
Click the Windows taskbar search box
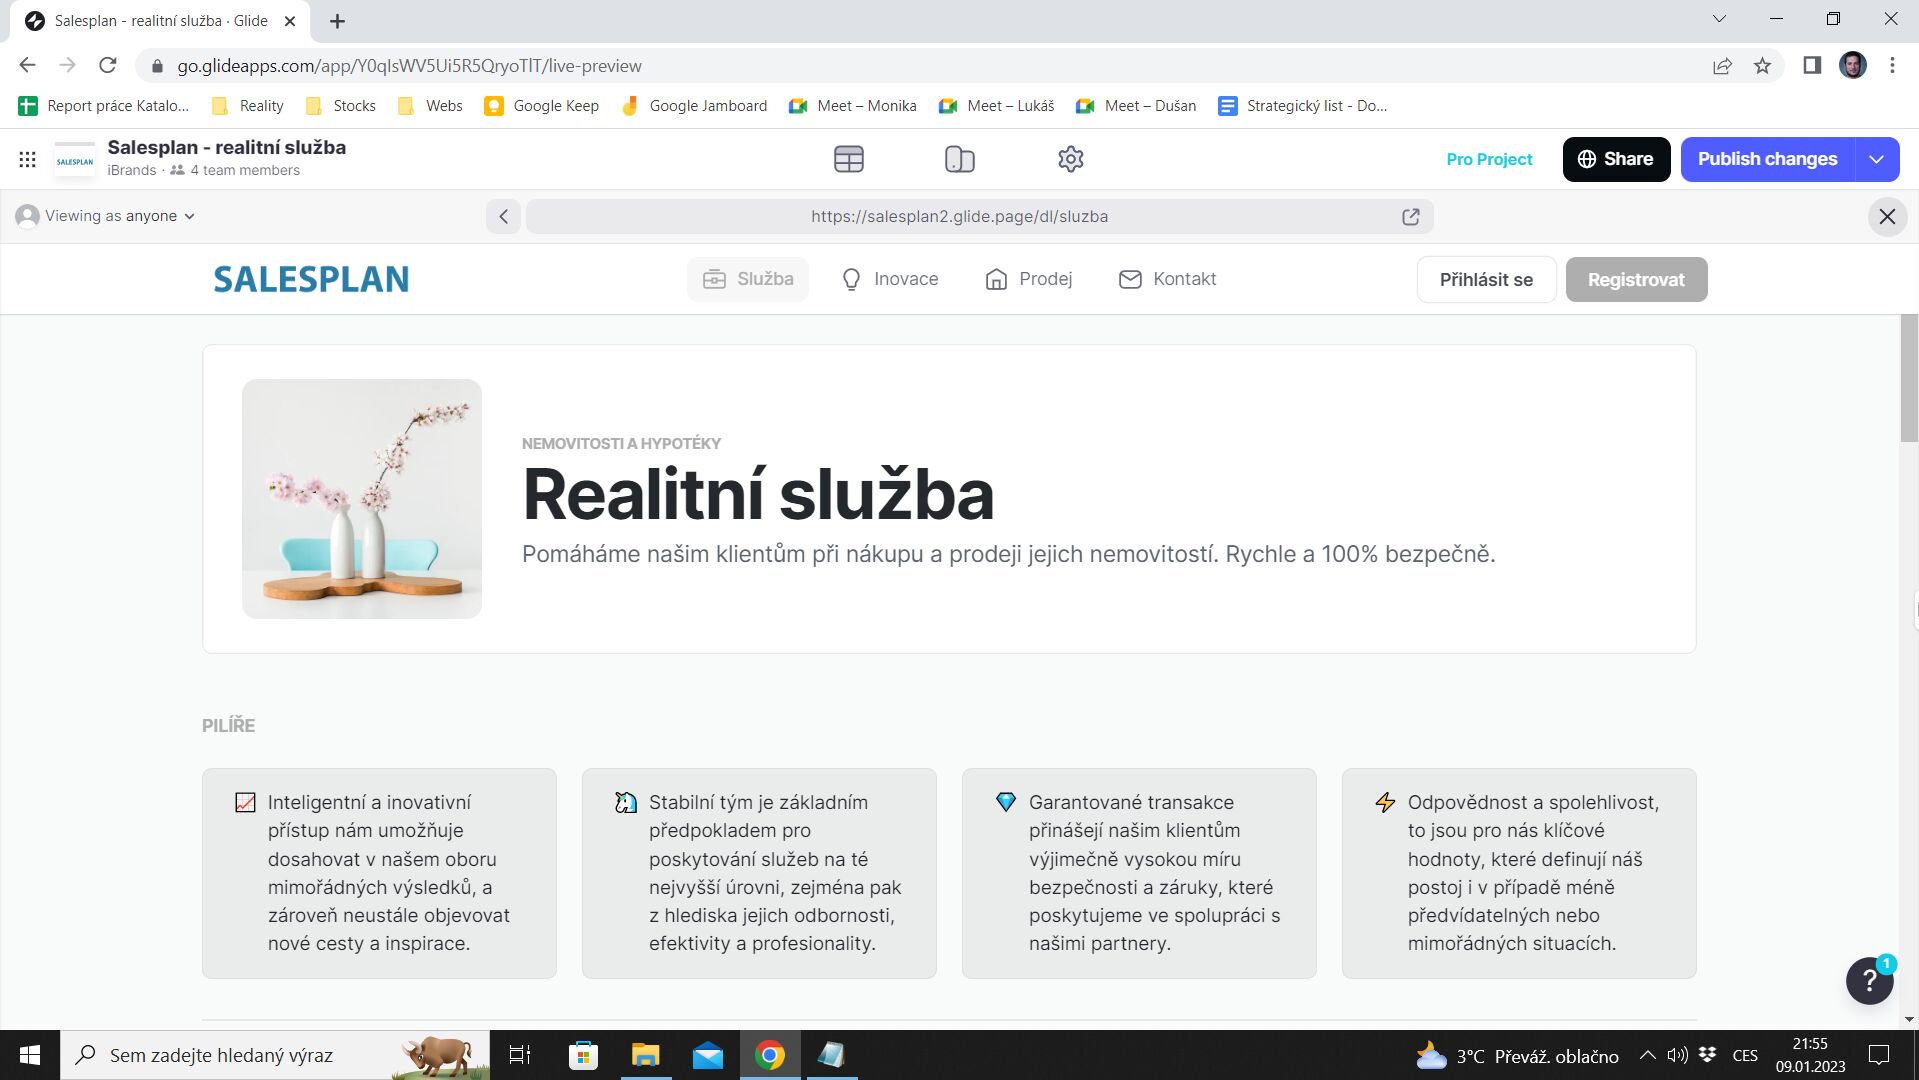(x=275, y=1055)
